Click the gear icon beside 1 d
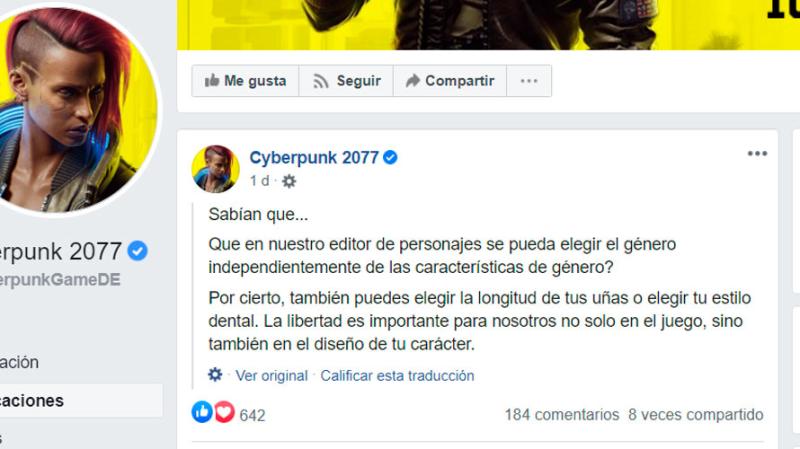 tap(289, 181)
